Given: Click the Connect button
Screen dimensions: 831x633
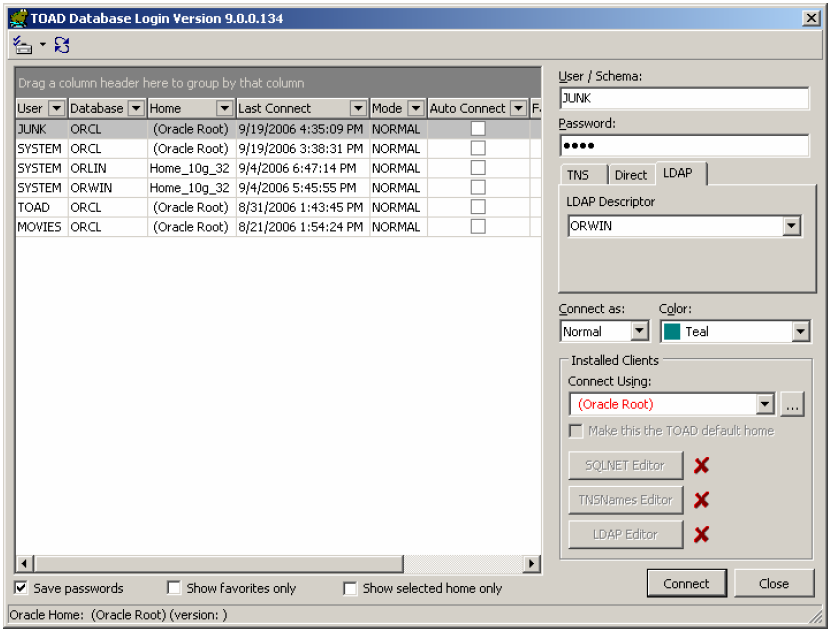Looking at the screenshot, I should pos(687,583).
